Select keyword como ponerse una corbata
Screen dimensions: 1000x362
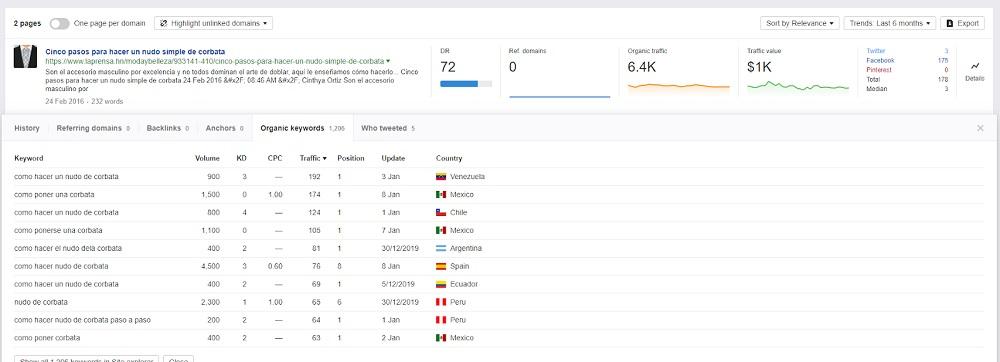pos(58,230)
